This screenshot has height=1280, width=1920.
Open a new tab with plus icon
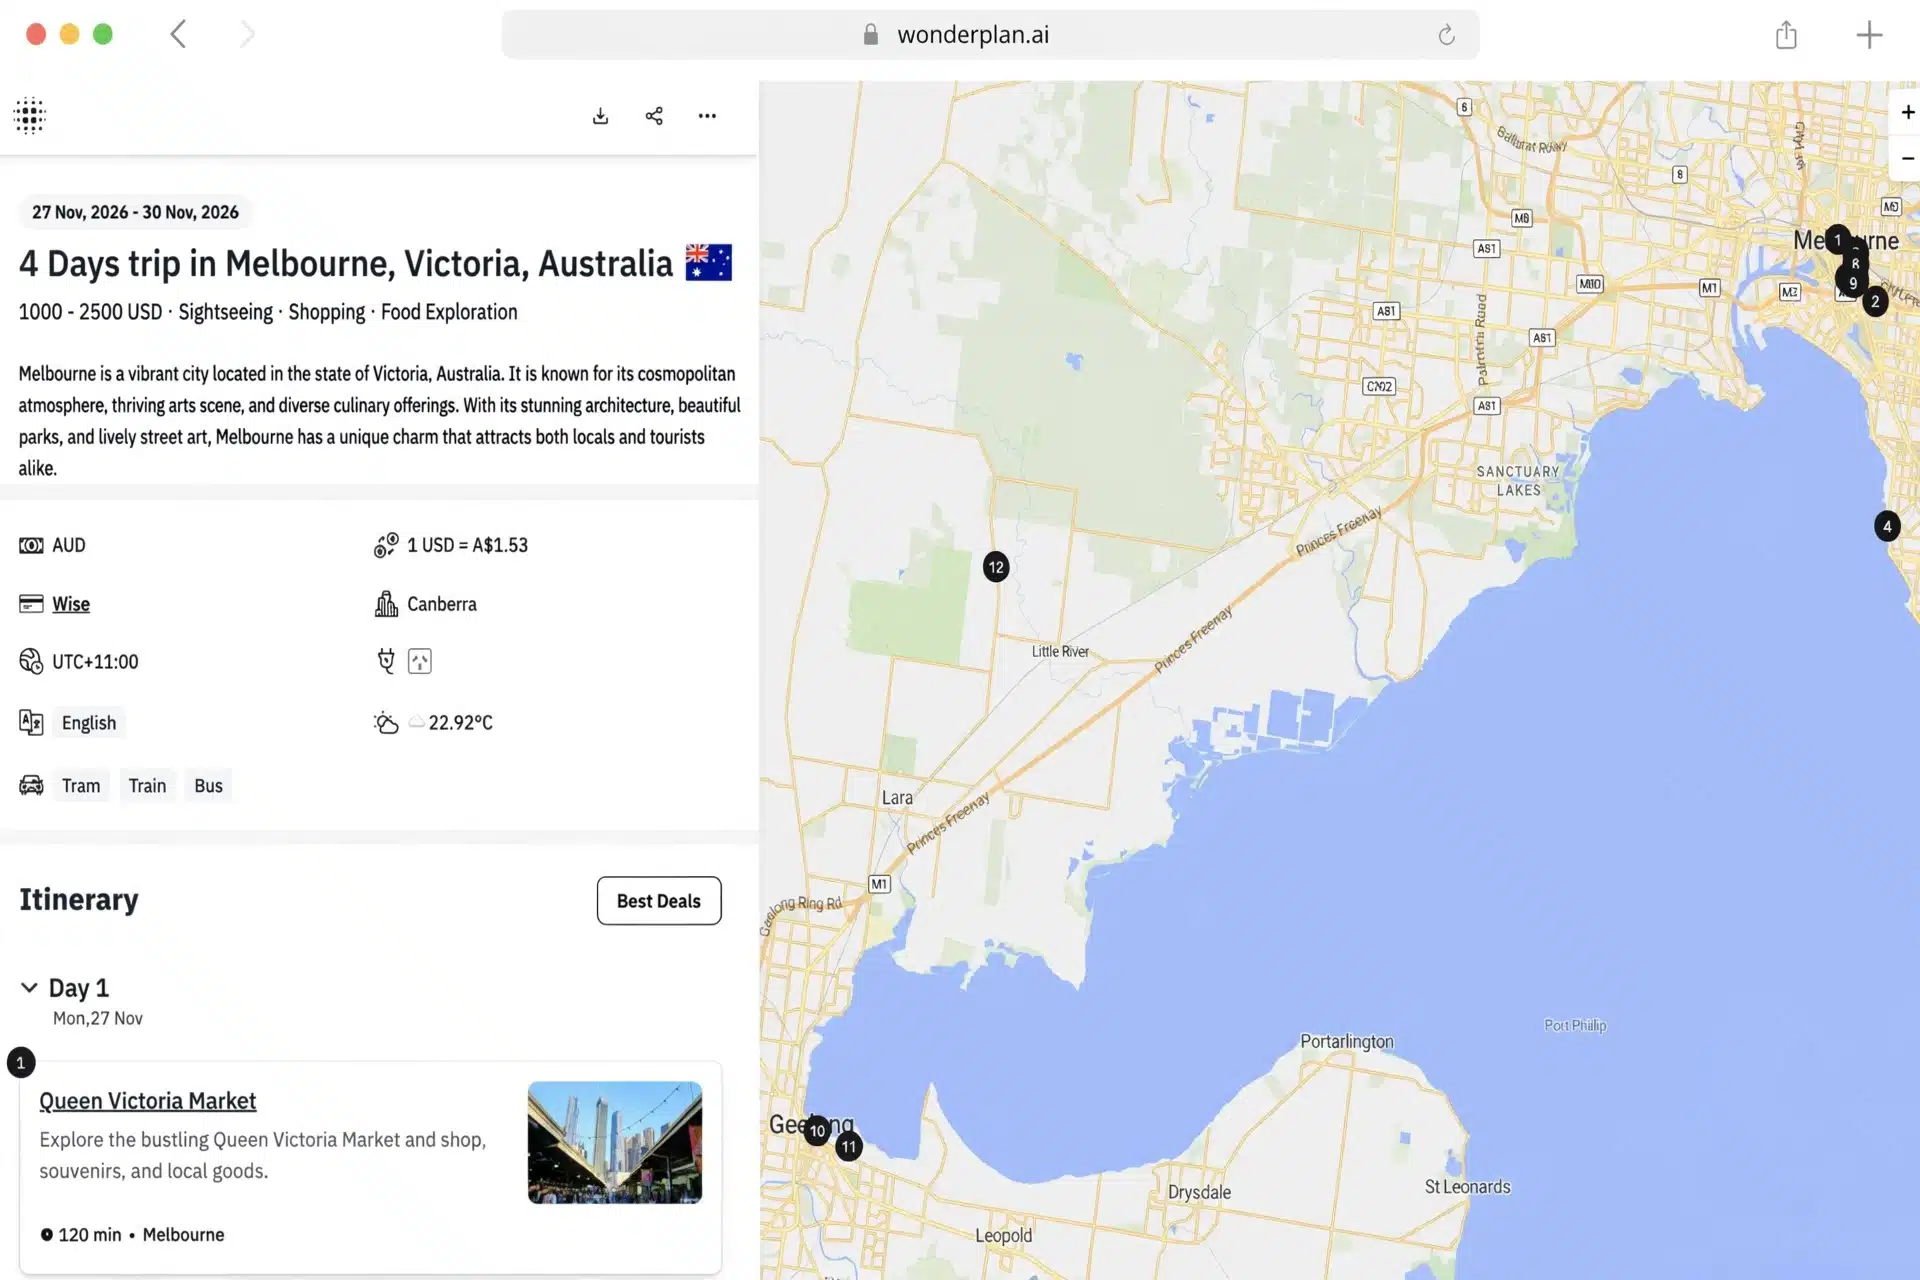(x=1869, y=35)
